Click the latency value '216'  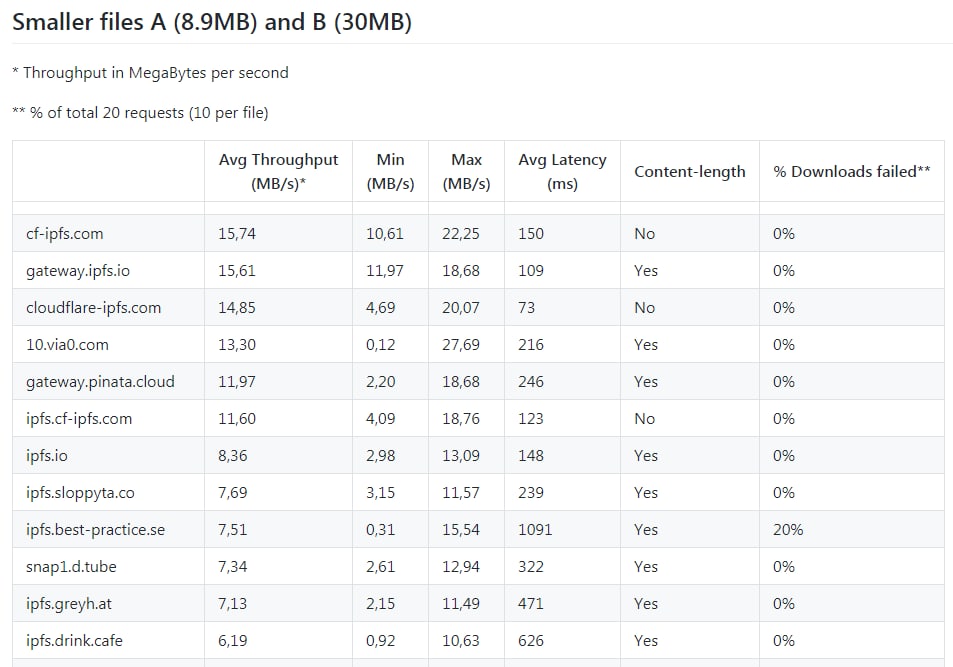(x=531, y=345)
